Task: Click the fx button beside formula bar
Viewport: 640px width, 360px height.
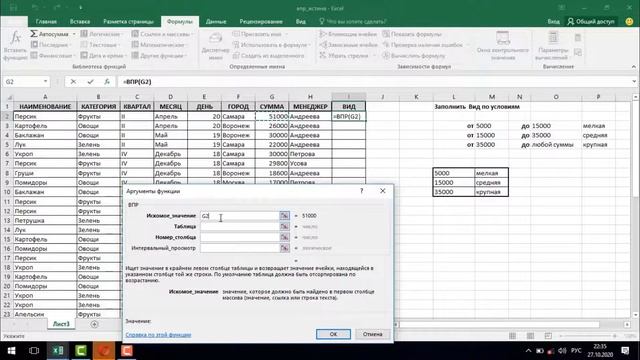Action: click(x=107, y=82)
